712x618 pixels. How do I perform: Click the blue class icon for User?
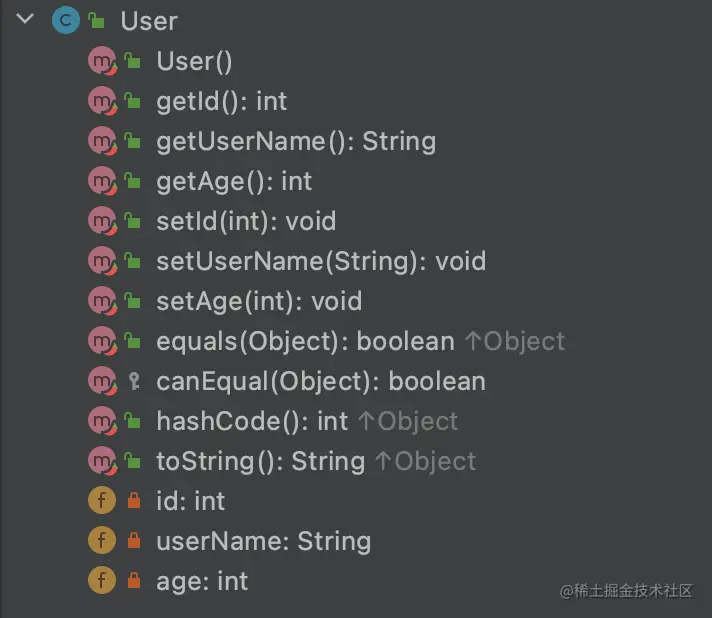click(66, 20)
